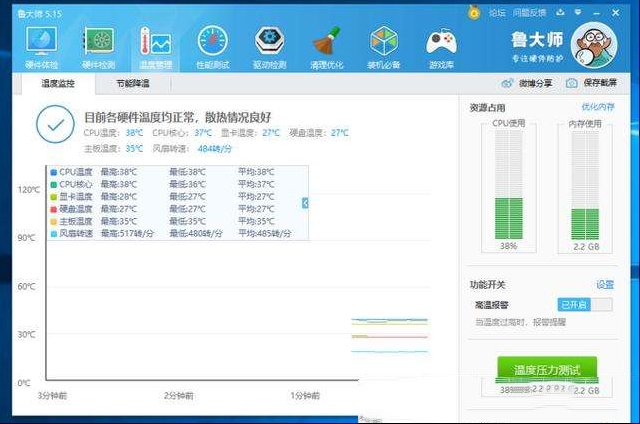Click the 鲁大师 mascot avatar
Image resolution: width=640 pixels, height=424 pixels.
tap(594, 45)
